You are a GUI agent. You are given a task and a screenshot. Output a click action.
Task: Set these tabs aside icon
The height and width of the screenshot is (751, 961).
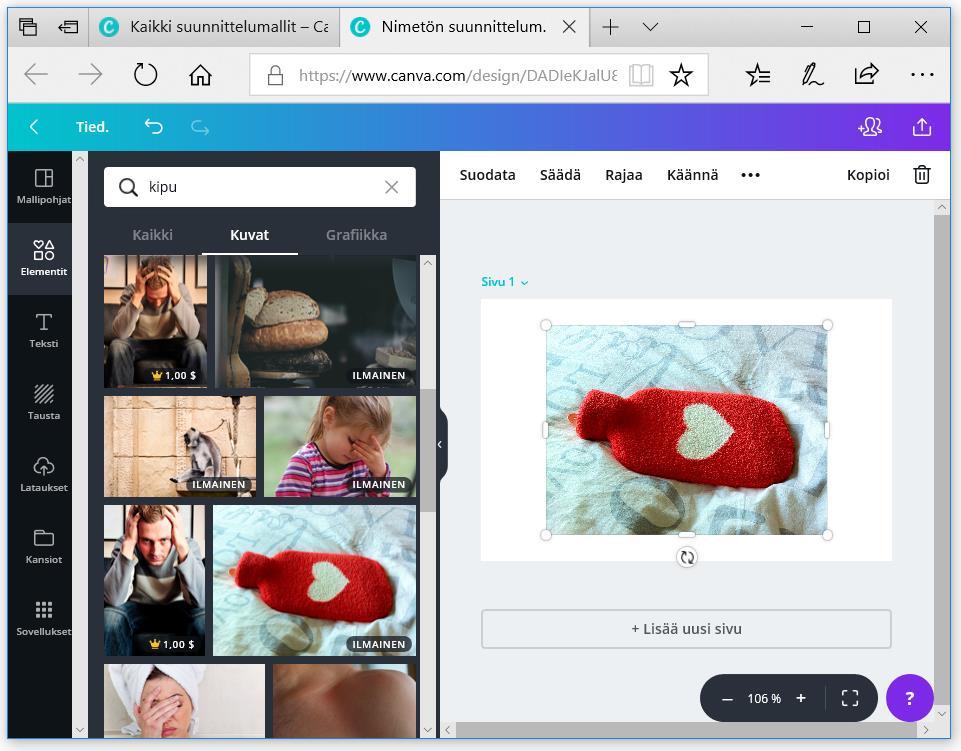68,27
